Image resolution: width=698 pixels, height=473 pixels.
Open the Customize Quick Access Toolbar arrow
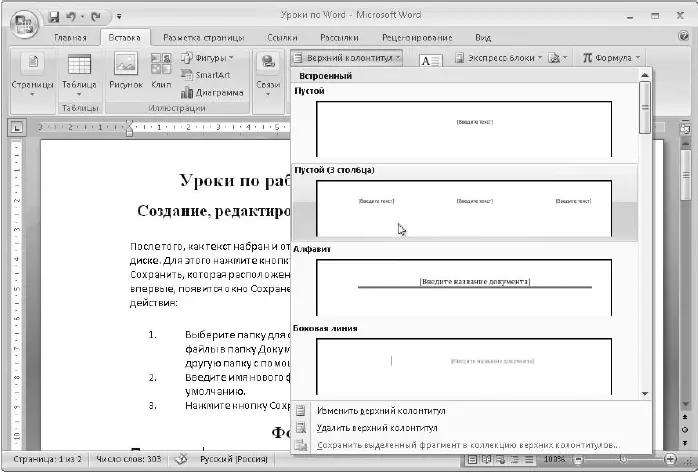119,17
